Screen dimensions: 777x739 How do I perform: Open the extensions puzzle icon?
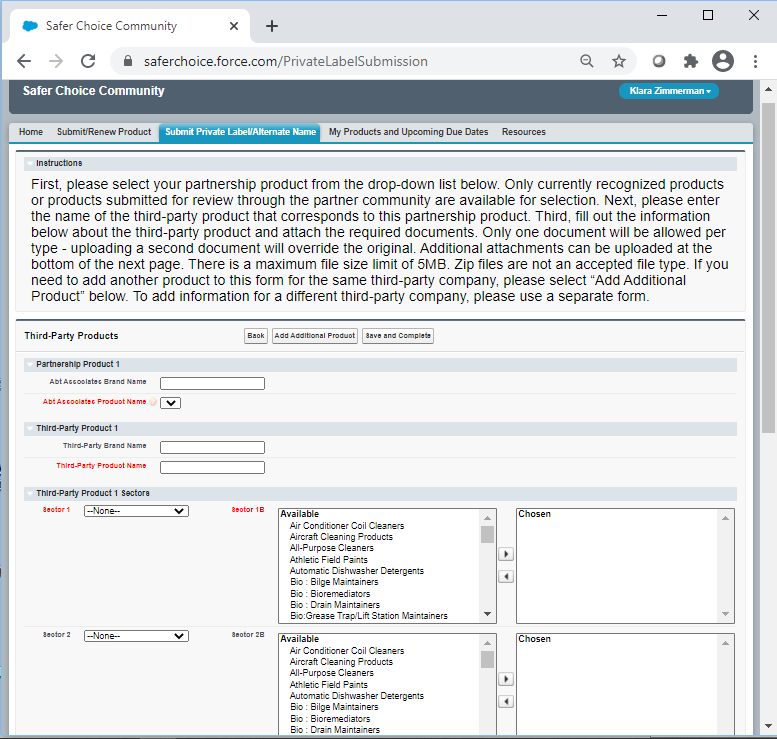690,61
